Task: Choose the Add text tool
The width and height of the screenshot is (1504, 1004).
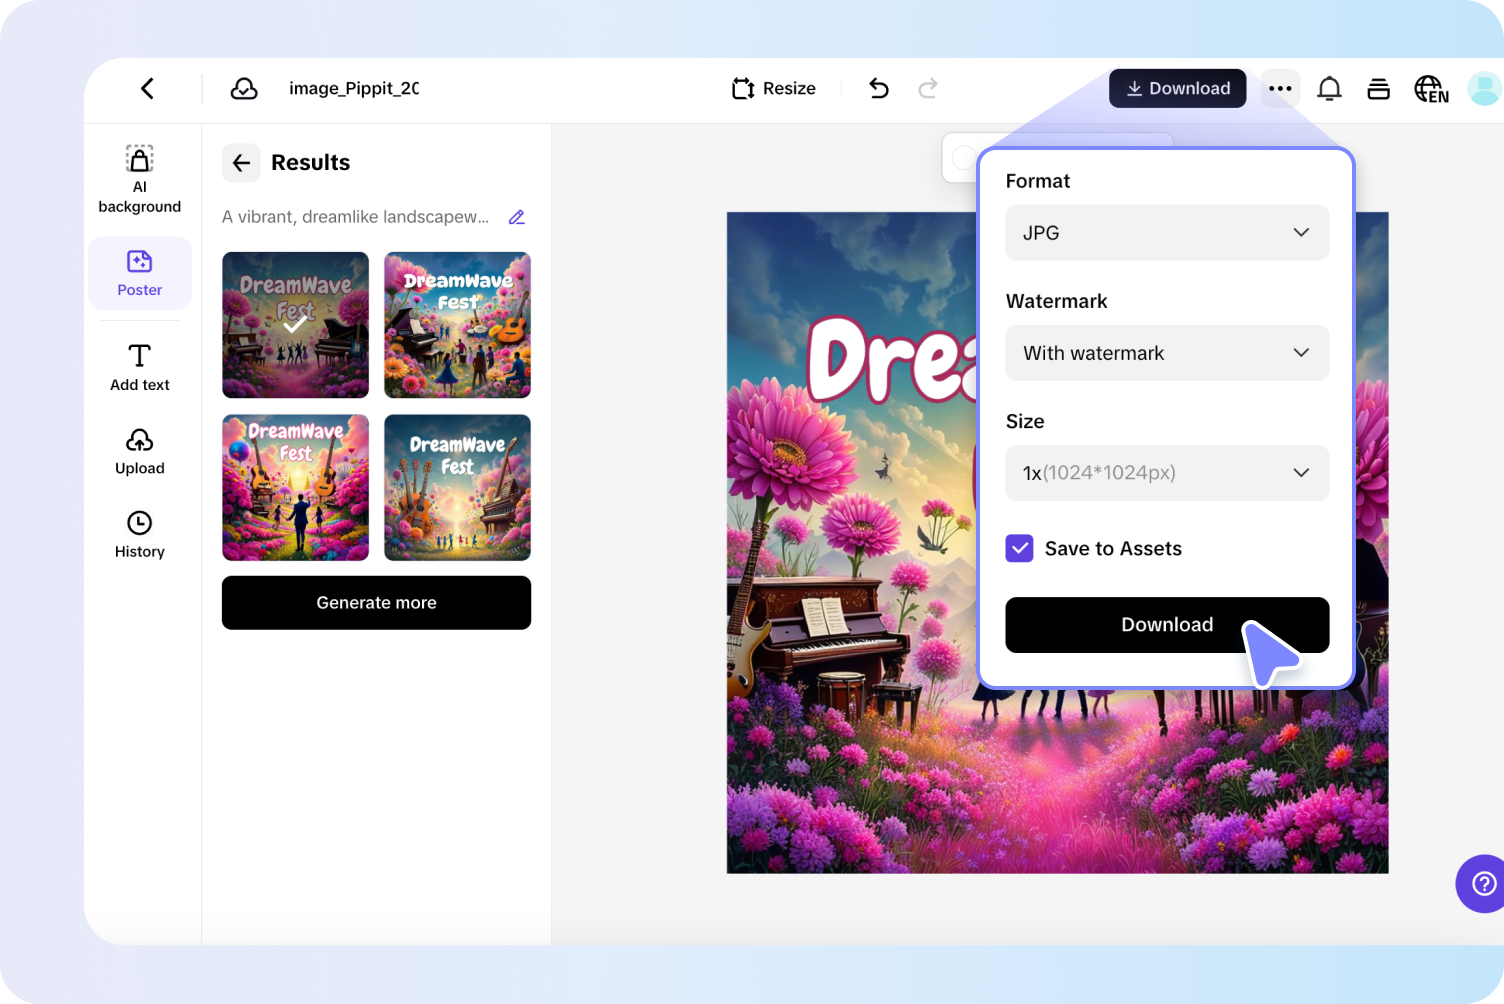Action: click(x=140, y=367)
